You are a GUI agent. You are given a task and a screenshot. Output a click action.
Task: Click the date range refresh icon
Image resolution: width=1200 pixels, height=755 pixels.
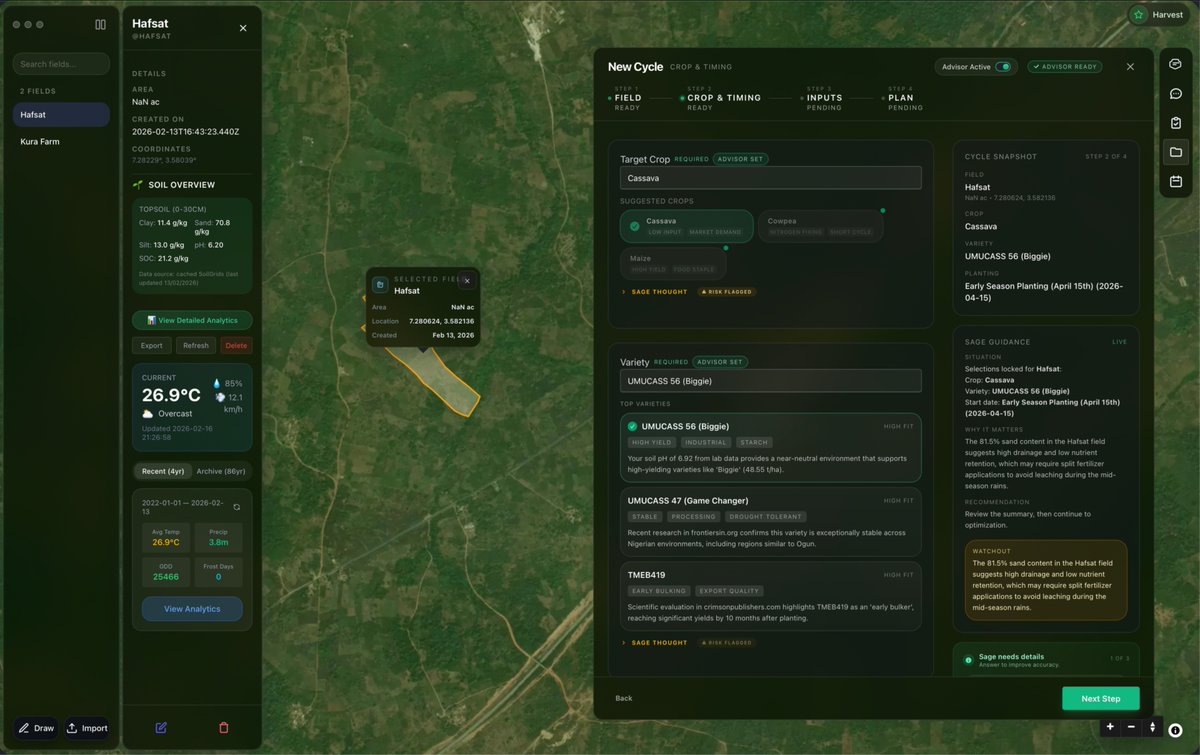(x=236, y=507)
